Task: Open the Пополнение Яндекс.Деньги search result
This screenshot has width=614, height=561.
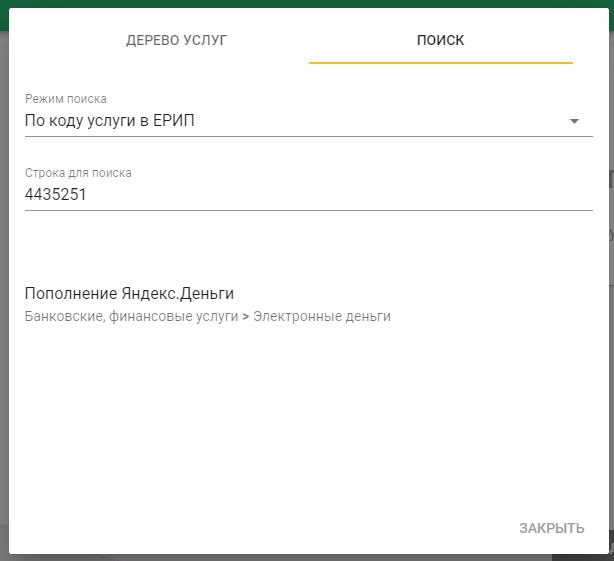Action: (x=129, y=294)
